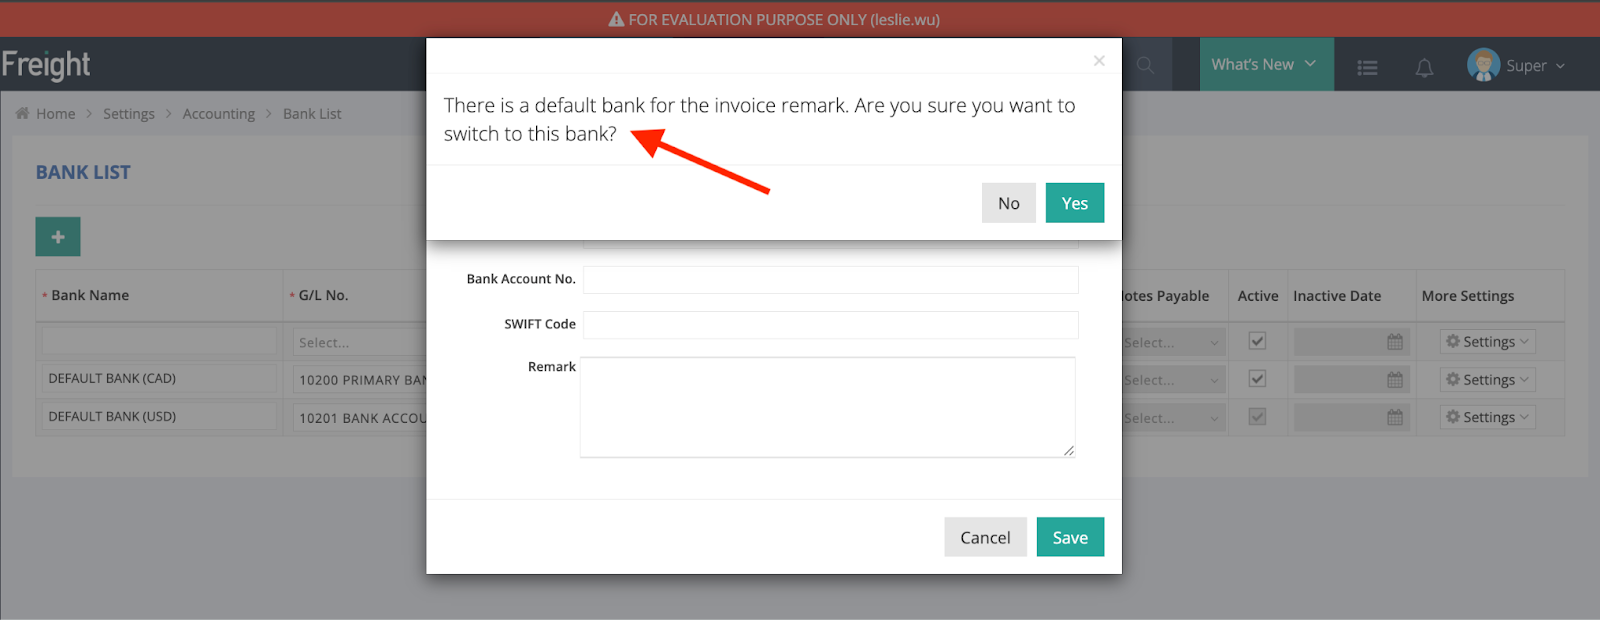Confirm bank switch with Yes button
Viewport: 1600px width, 620px height.
coord(1074,203)
